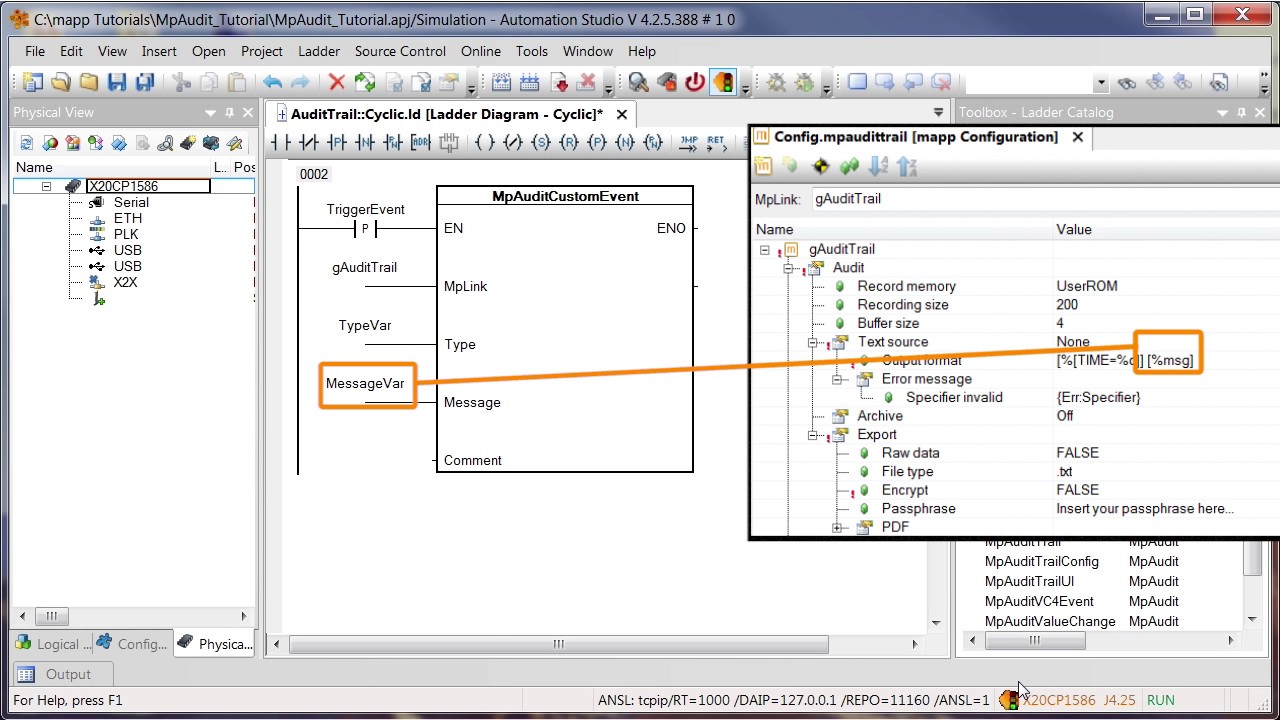Collapse the X20CP1586 tree node

point(46,186)
